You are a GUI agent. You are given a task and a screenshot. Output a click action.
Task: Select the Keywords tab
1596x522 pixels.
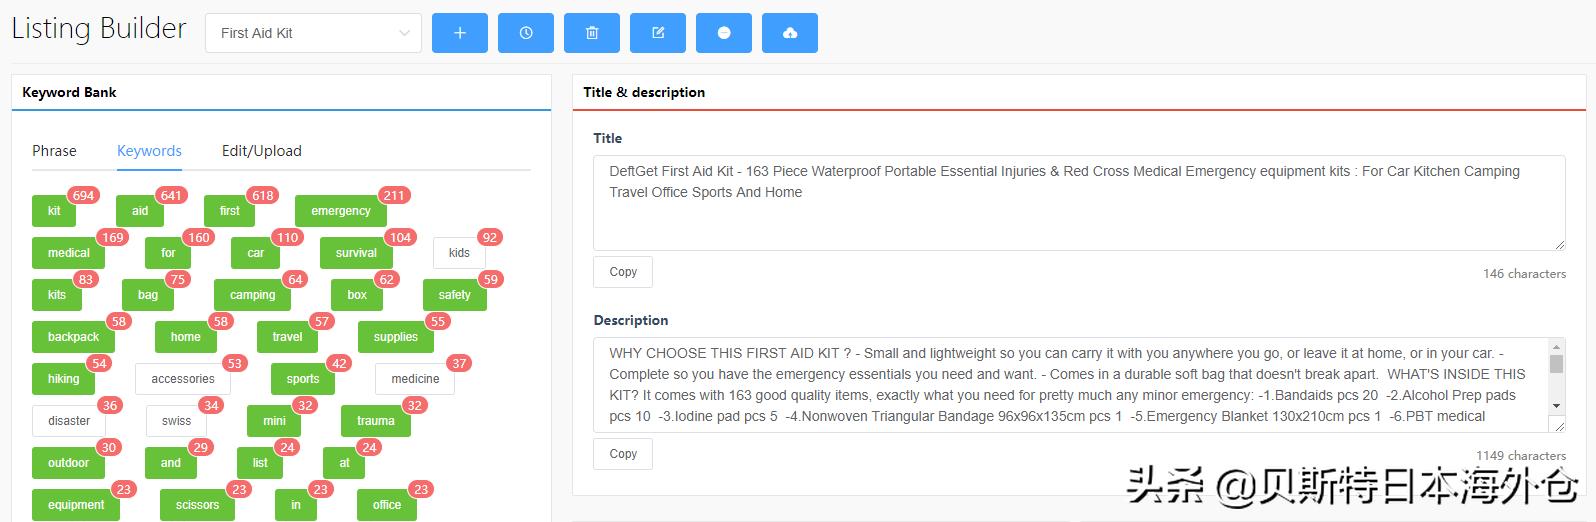tap(149, 151)
